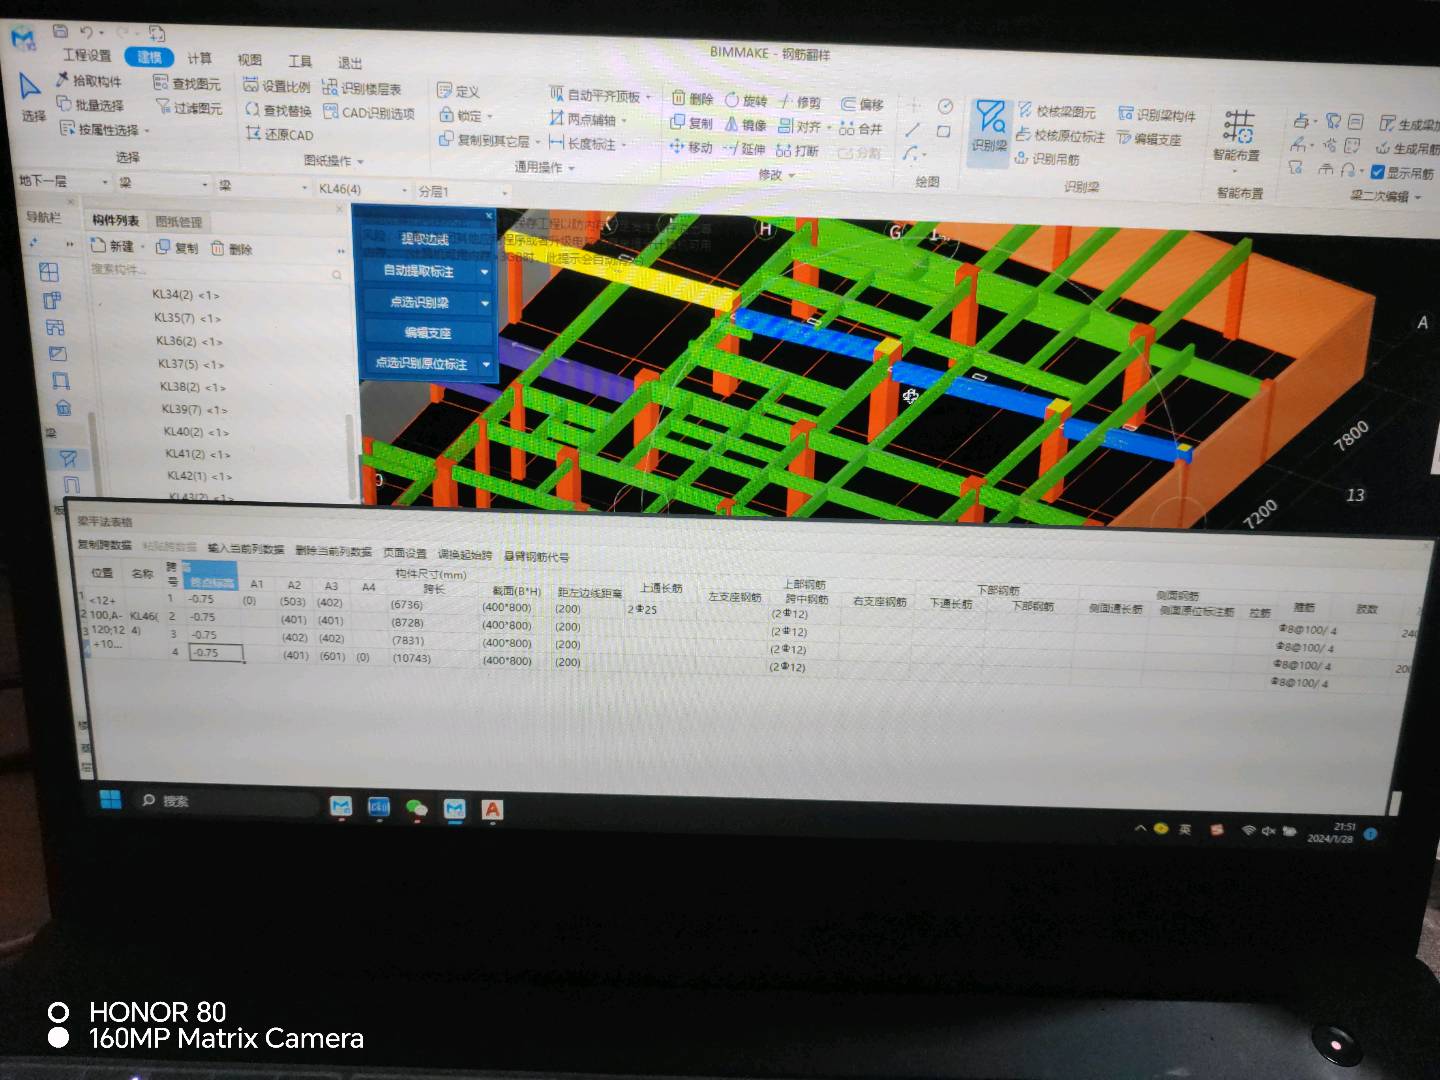Click the save icon in title bar
Screen dimensions: 1440x1080
tap(60, 32)
